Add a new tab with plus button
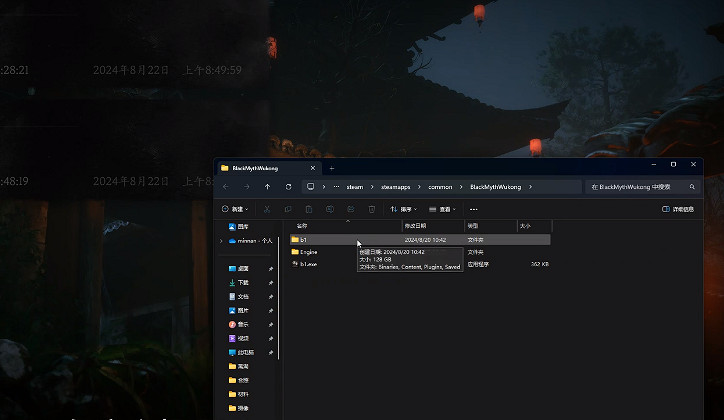The image size is (724, 420). 332,168
